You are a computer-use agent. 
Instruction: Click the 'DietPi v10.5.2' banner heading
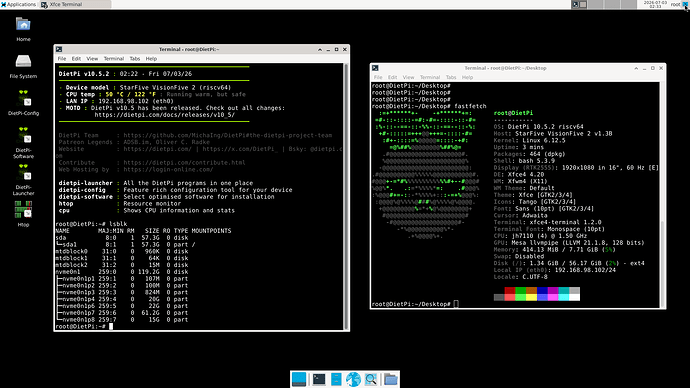point(84,74)
